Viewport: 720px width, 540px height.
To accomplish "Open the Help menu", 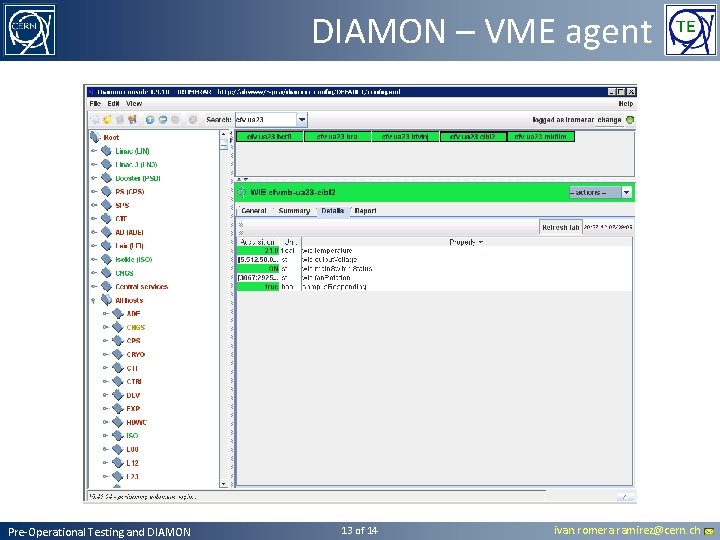I will click(x=625, y=104).
